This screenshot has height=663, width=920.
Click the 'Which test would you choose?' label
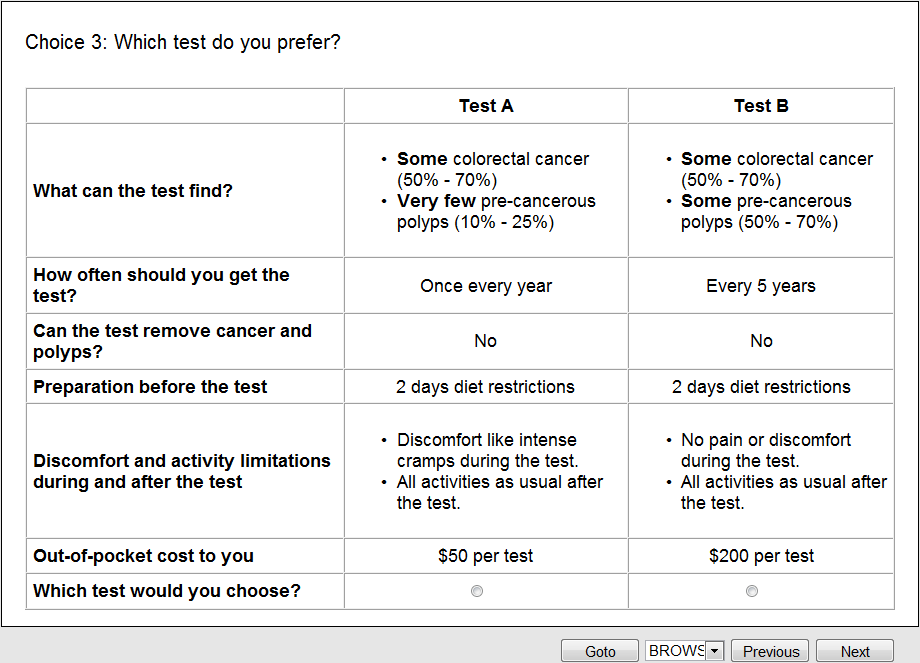coord(167,591)
